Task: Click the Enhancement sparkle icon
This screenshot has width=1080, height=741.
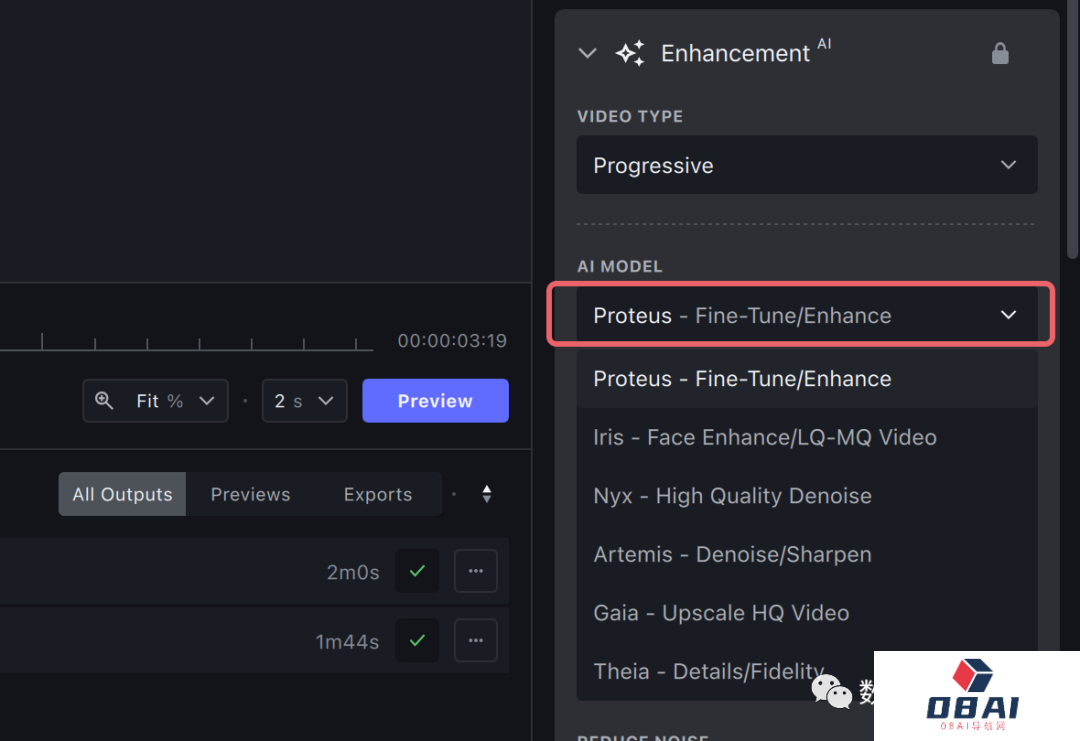Action: point(630,53)
